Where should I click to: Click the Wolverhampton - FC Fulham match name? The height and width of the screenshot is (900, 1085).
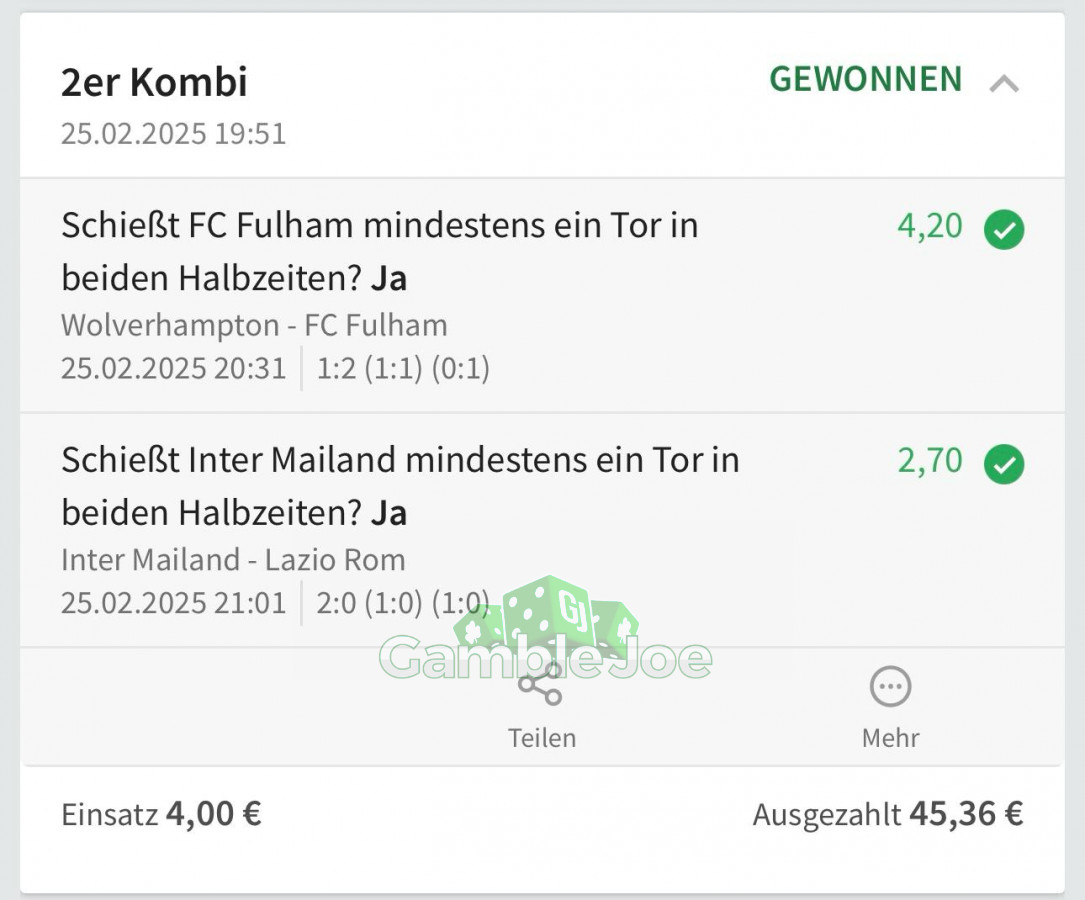coord(254,325)
